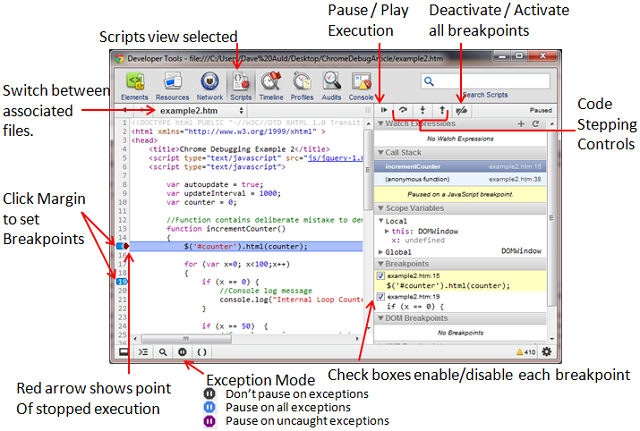This screenshot has width=640, height=431.
Task: Open the Timeline panel
Action: pos(271,86)
